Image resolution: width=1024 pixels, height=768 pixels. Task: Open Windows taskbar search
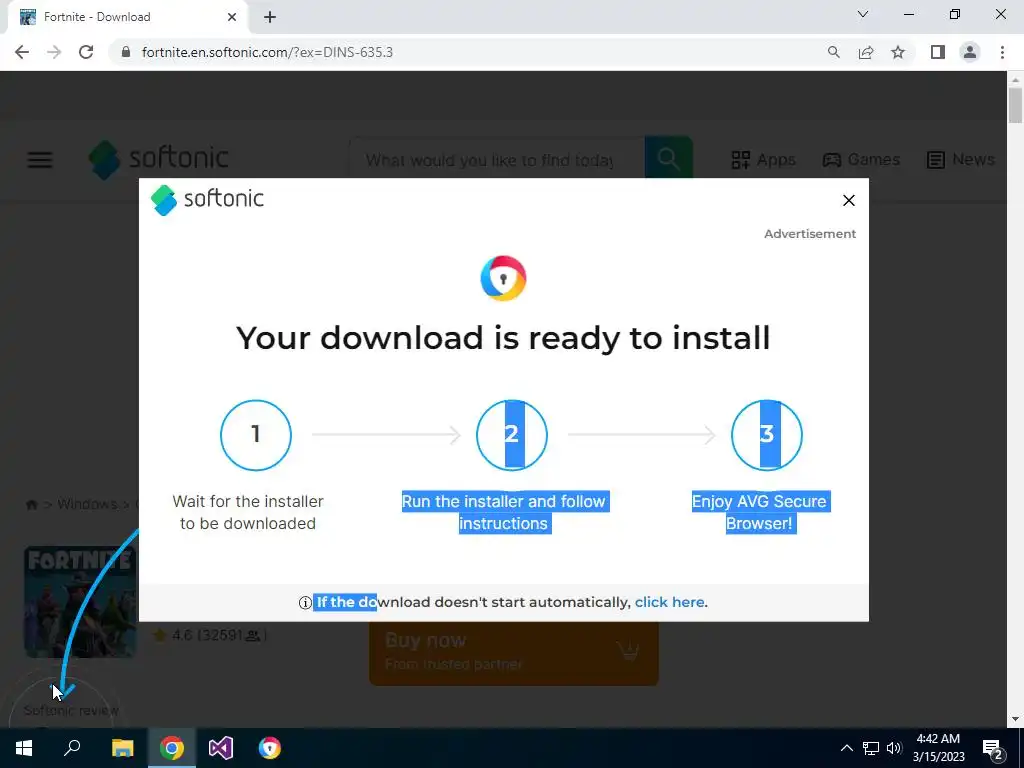point(72,748)
